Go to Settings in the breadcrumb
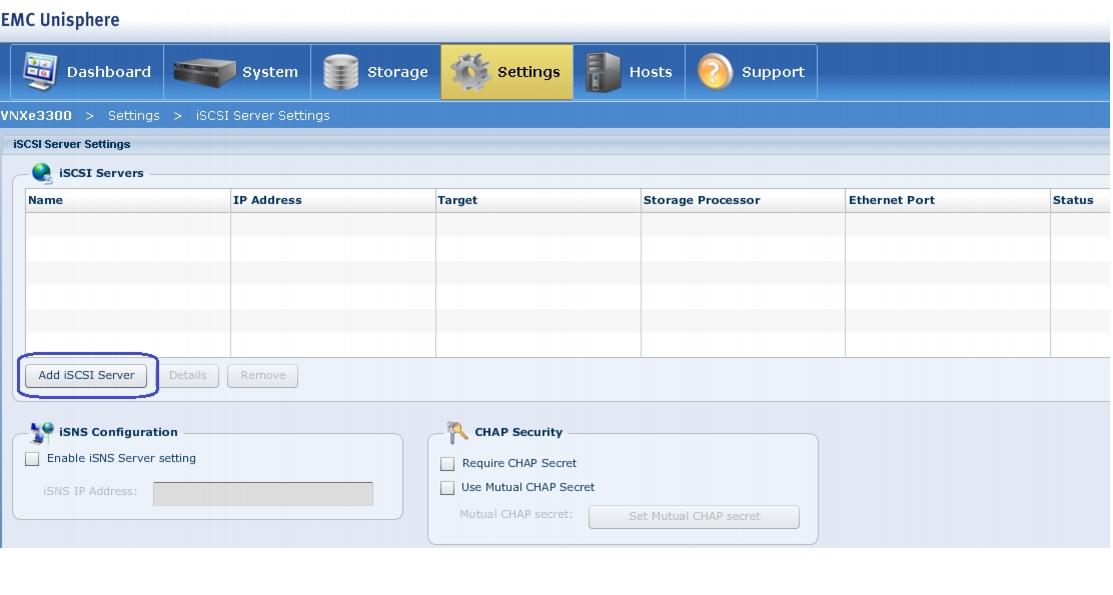 pyautogui.click(x=133, y=116)
